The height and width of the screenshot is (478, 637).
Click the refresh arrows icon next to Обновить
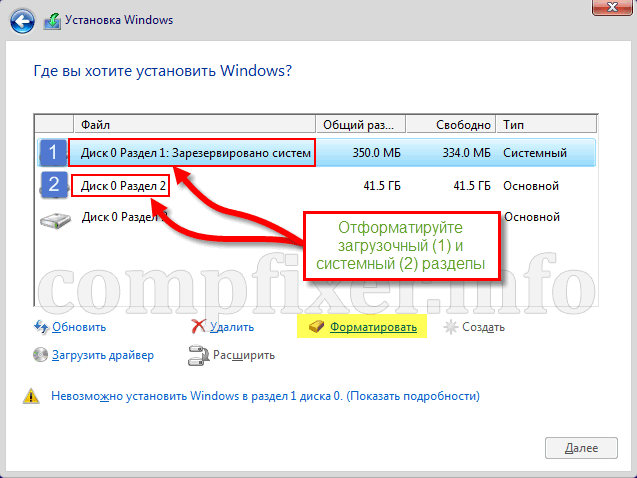[41, 327]
